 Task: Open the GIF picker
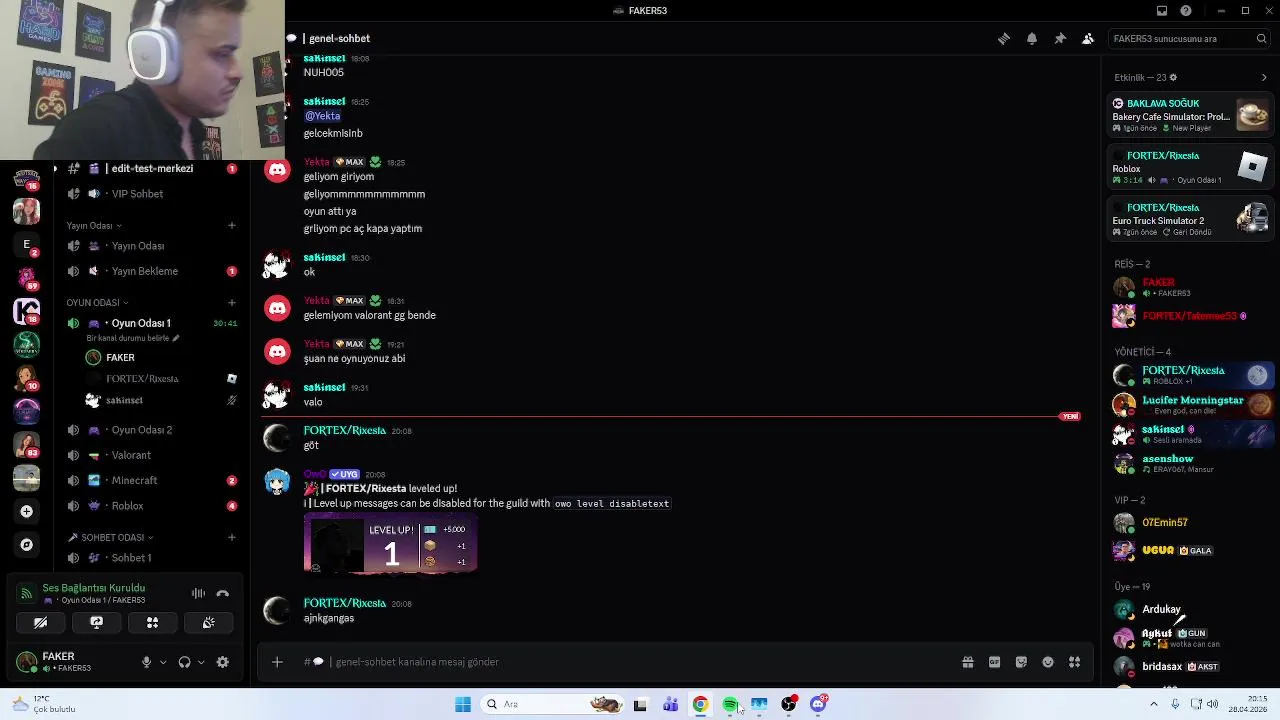pos(995,662)
